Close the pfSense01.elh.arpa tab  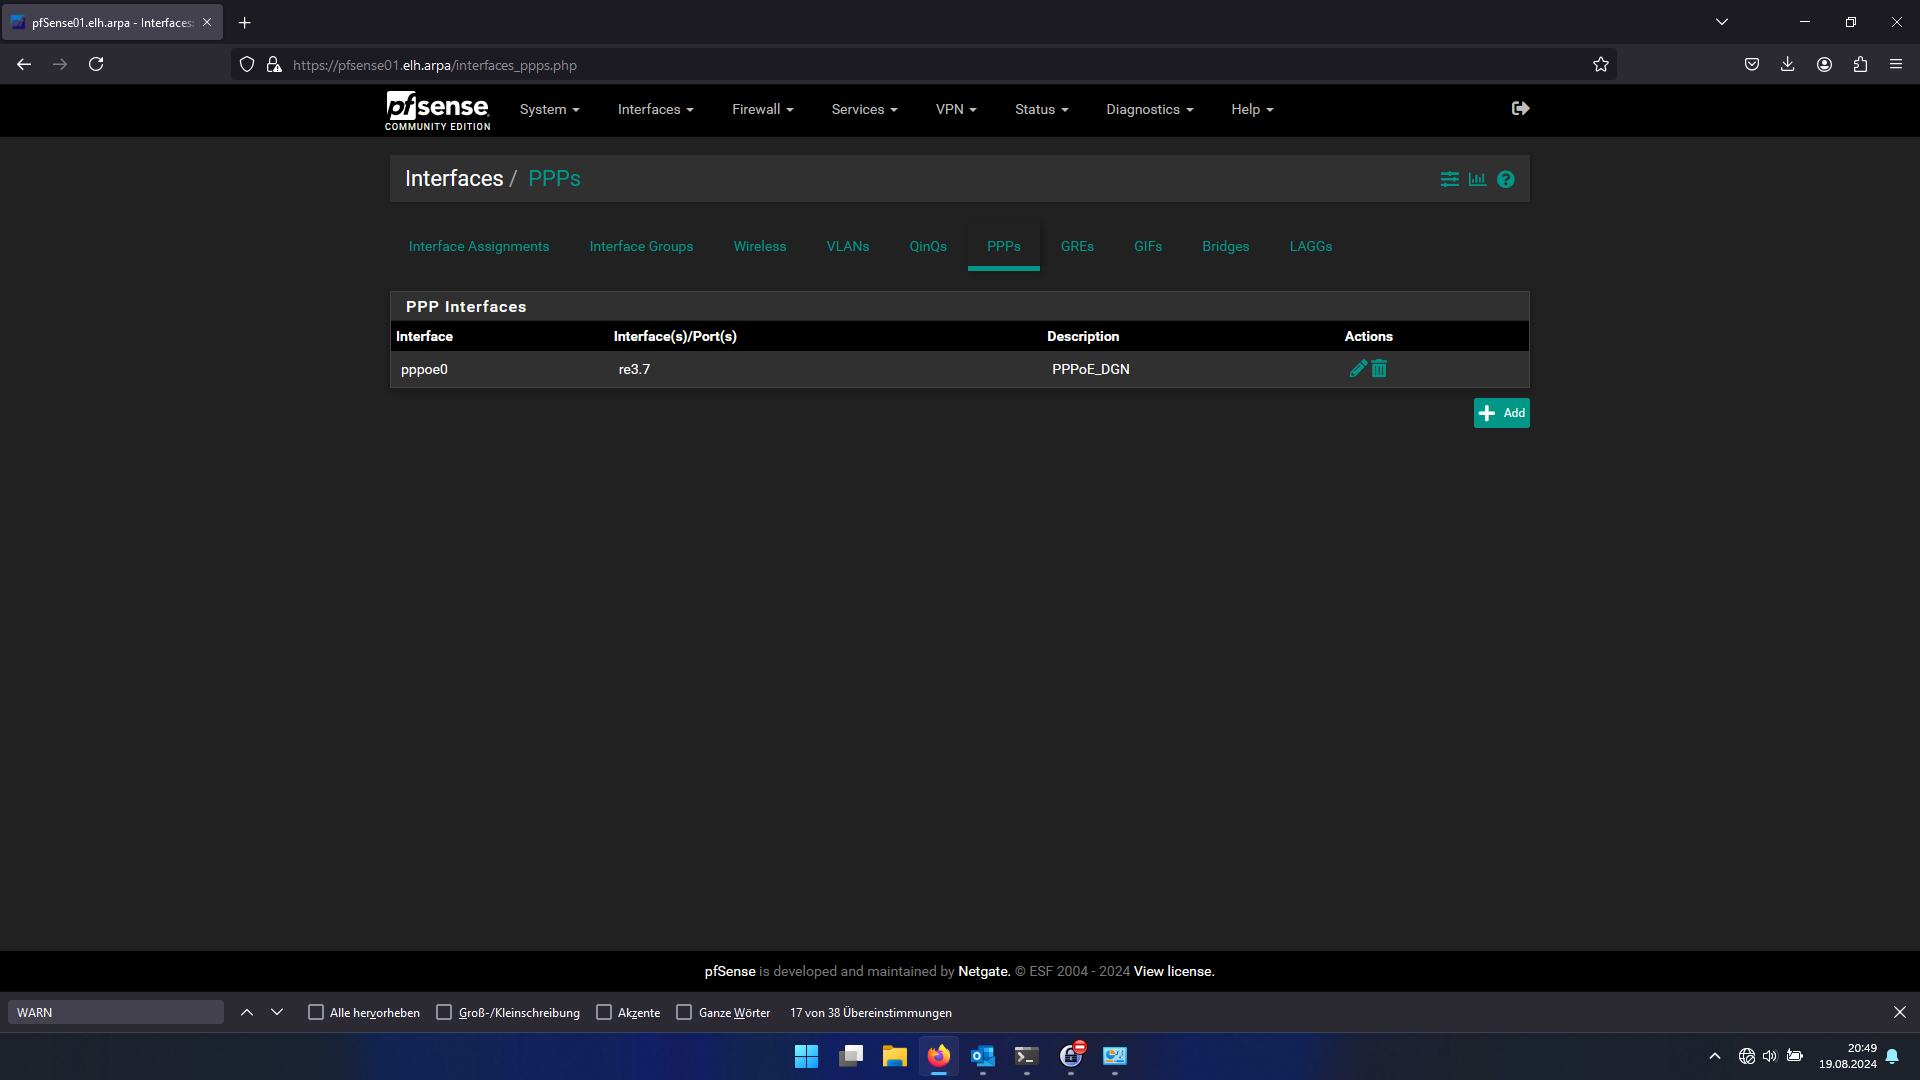pos(207,23)
